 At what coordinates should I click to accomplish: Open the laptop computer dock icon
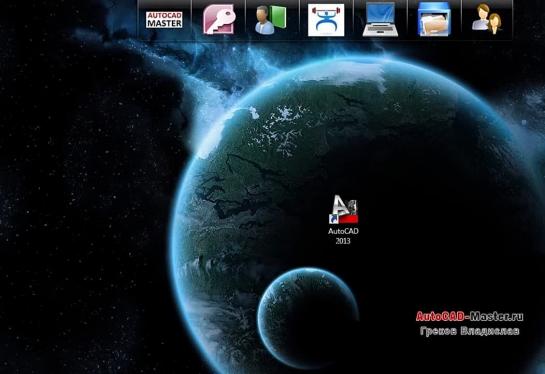pyautogui.click(x=380, y=20)
